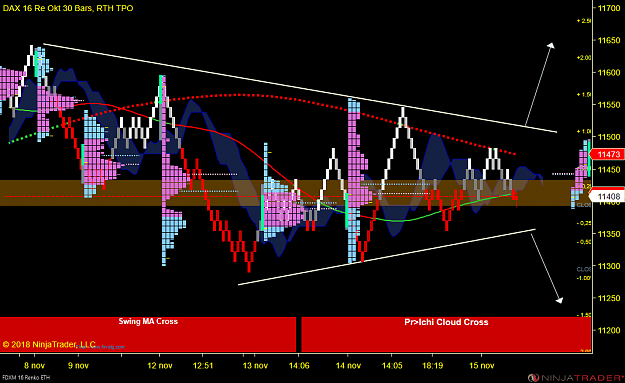Click the '13 nov' date label
This screenshot has height=383, width=625.
[x=255, y=365]
